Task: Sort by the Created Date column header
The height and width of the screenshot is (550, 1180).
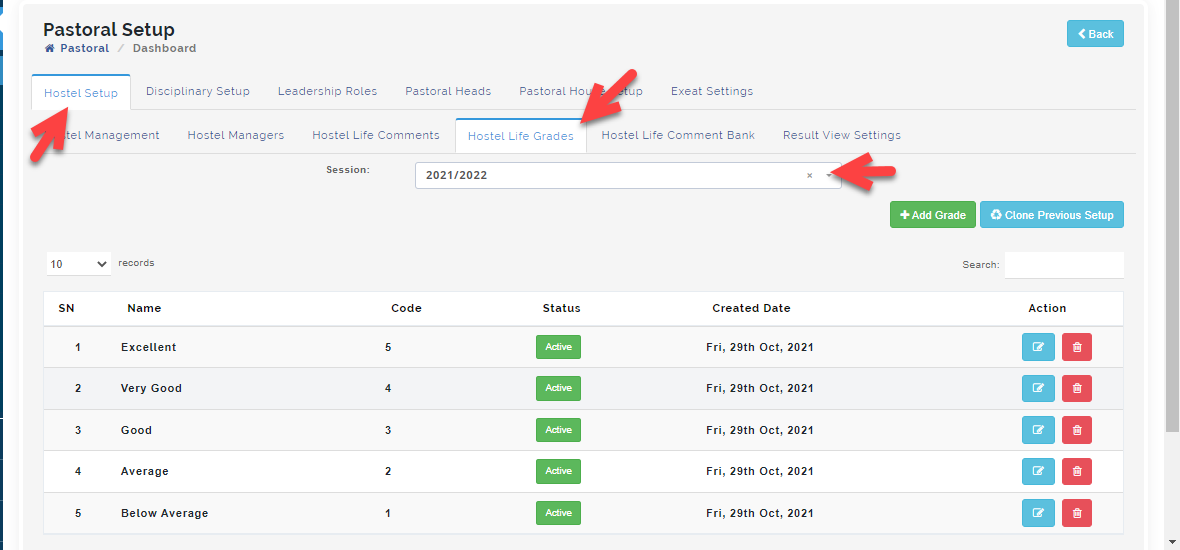Action: click(751, 308)
